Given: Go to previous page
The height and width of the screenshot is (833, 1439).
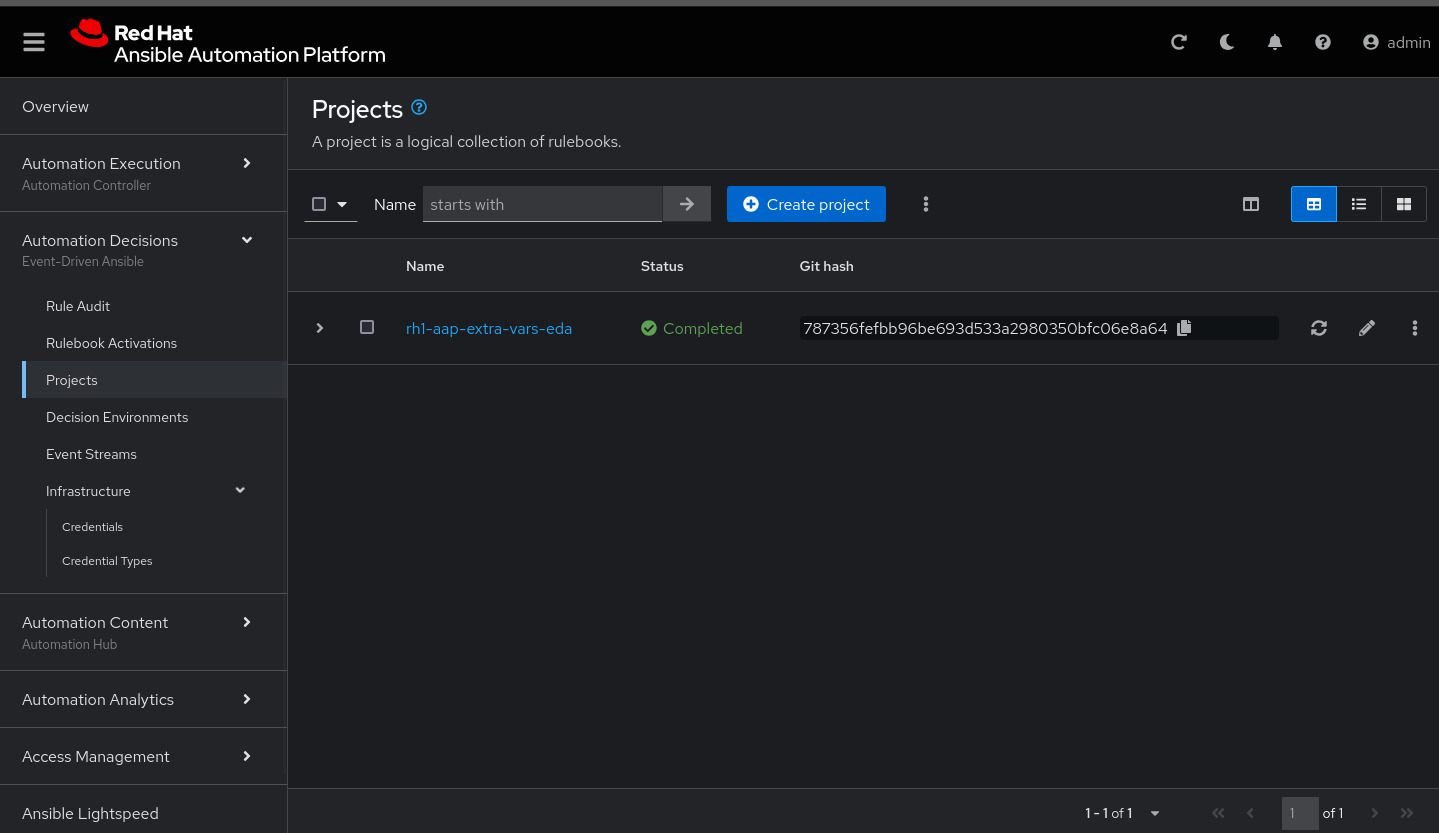Looking at the screenshot, I should tap(1250, 813).
